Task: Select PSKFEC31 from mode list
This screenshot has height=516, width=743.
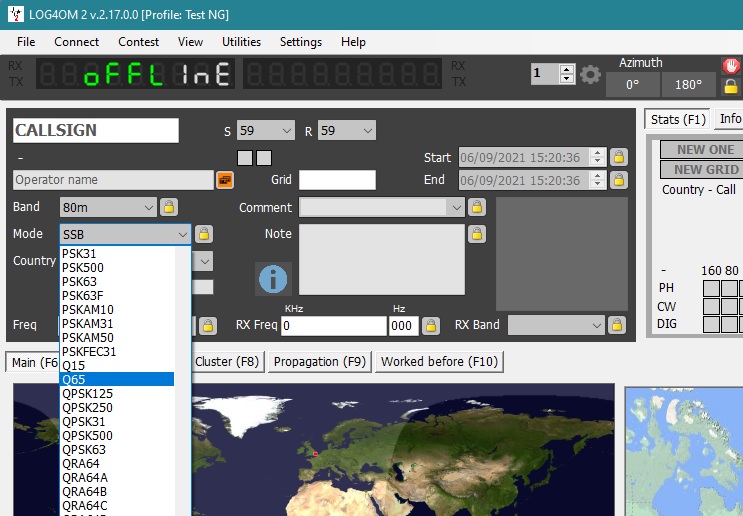Action: (118, 352)
